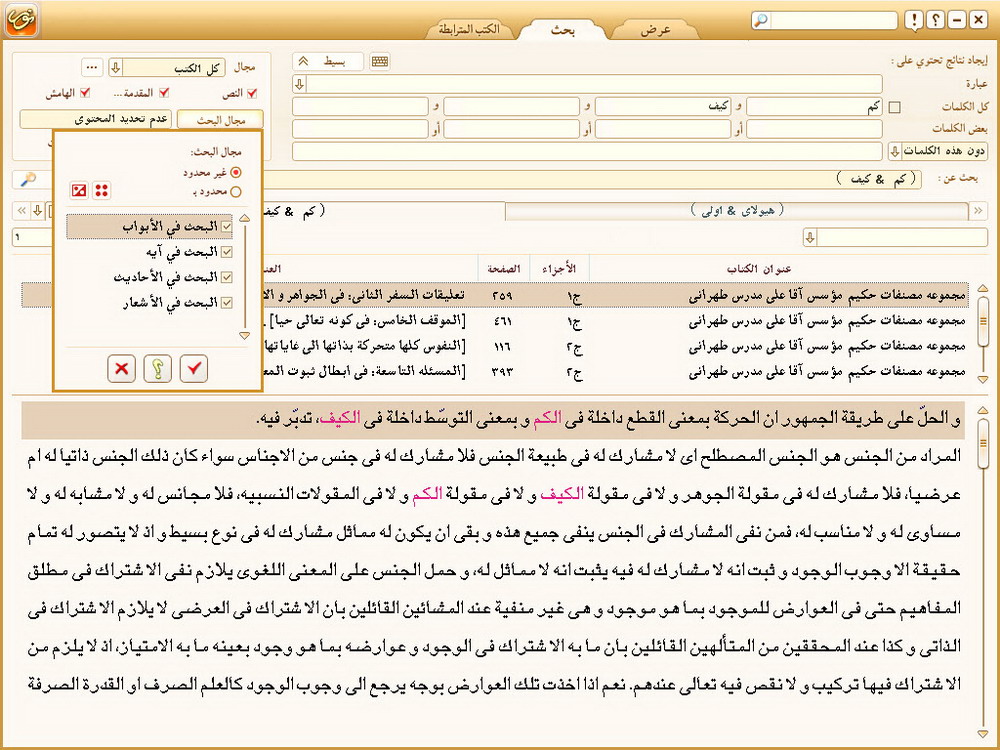This screenshot has width=1000, height=750.
Task: Collapse the 'بسيط' search mode expander
Action: [x=303, y=62]
